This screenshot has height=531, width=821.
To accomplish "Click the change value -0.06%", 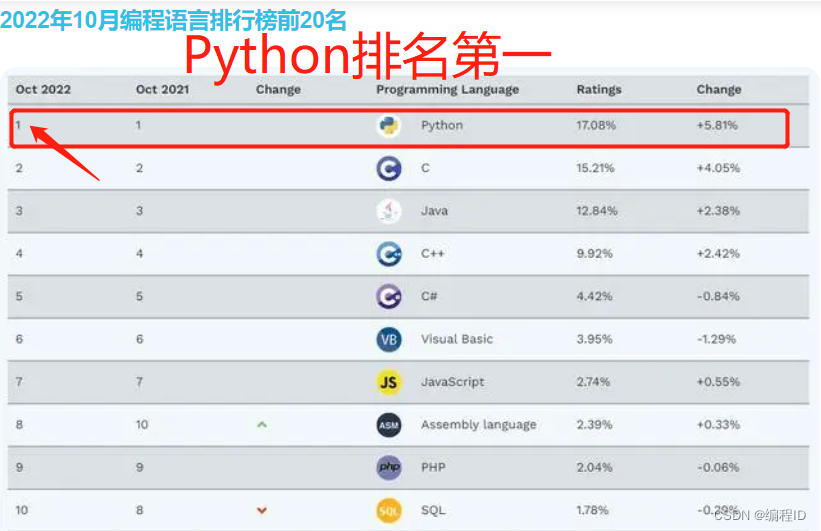I will point(718,468).
